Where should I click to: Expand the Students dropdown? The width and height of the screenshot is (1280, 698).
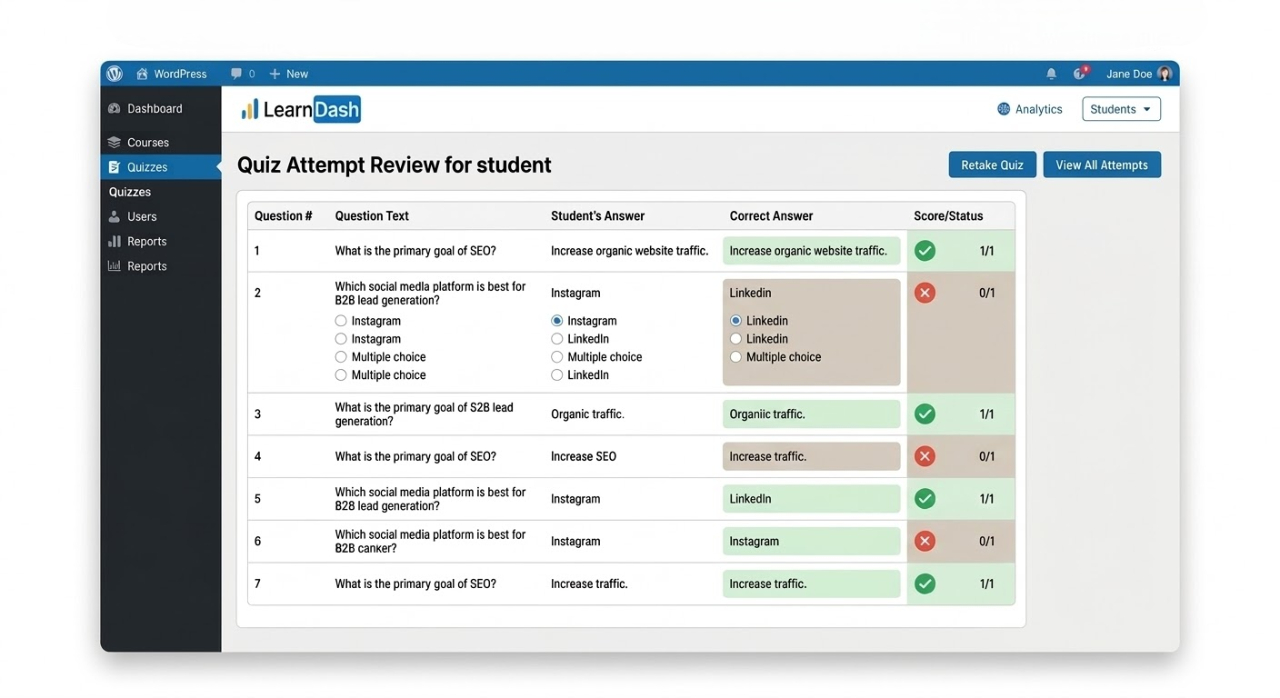pyautogui.click(x=1121, y=109)
